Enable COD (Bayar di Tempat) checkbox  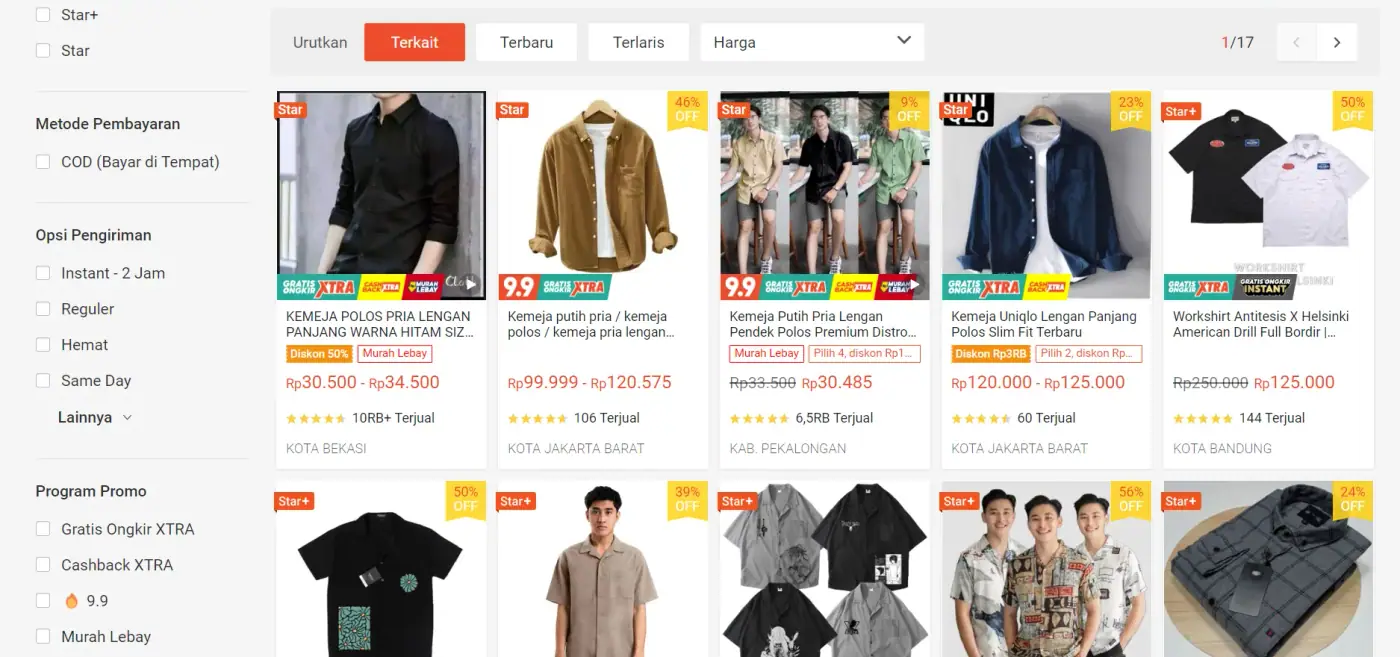pos(43,162)
